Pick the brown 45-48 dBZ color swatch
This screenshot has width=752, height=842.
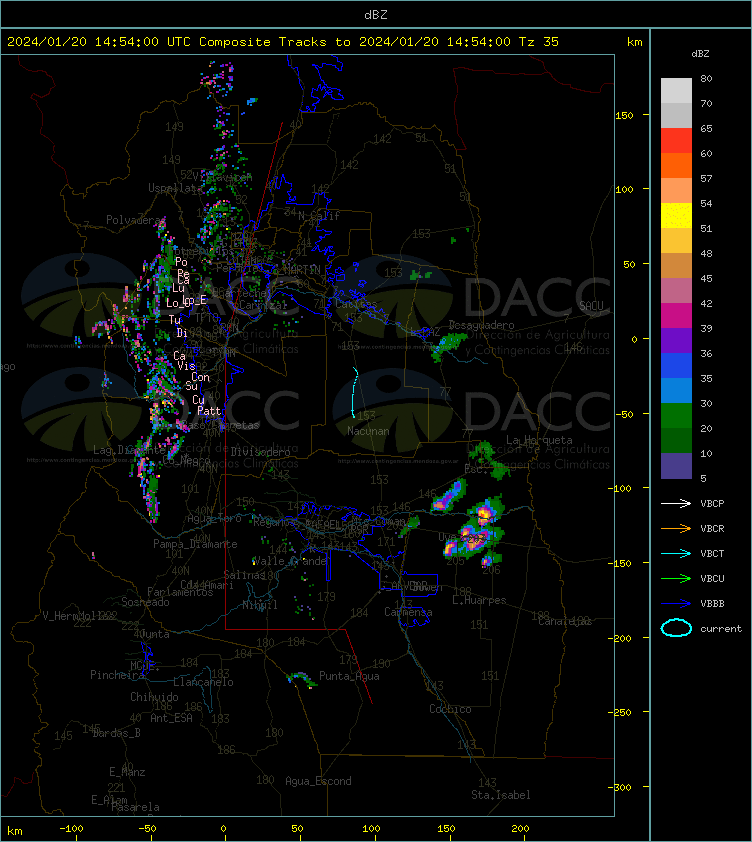click(x=676, y=266)
